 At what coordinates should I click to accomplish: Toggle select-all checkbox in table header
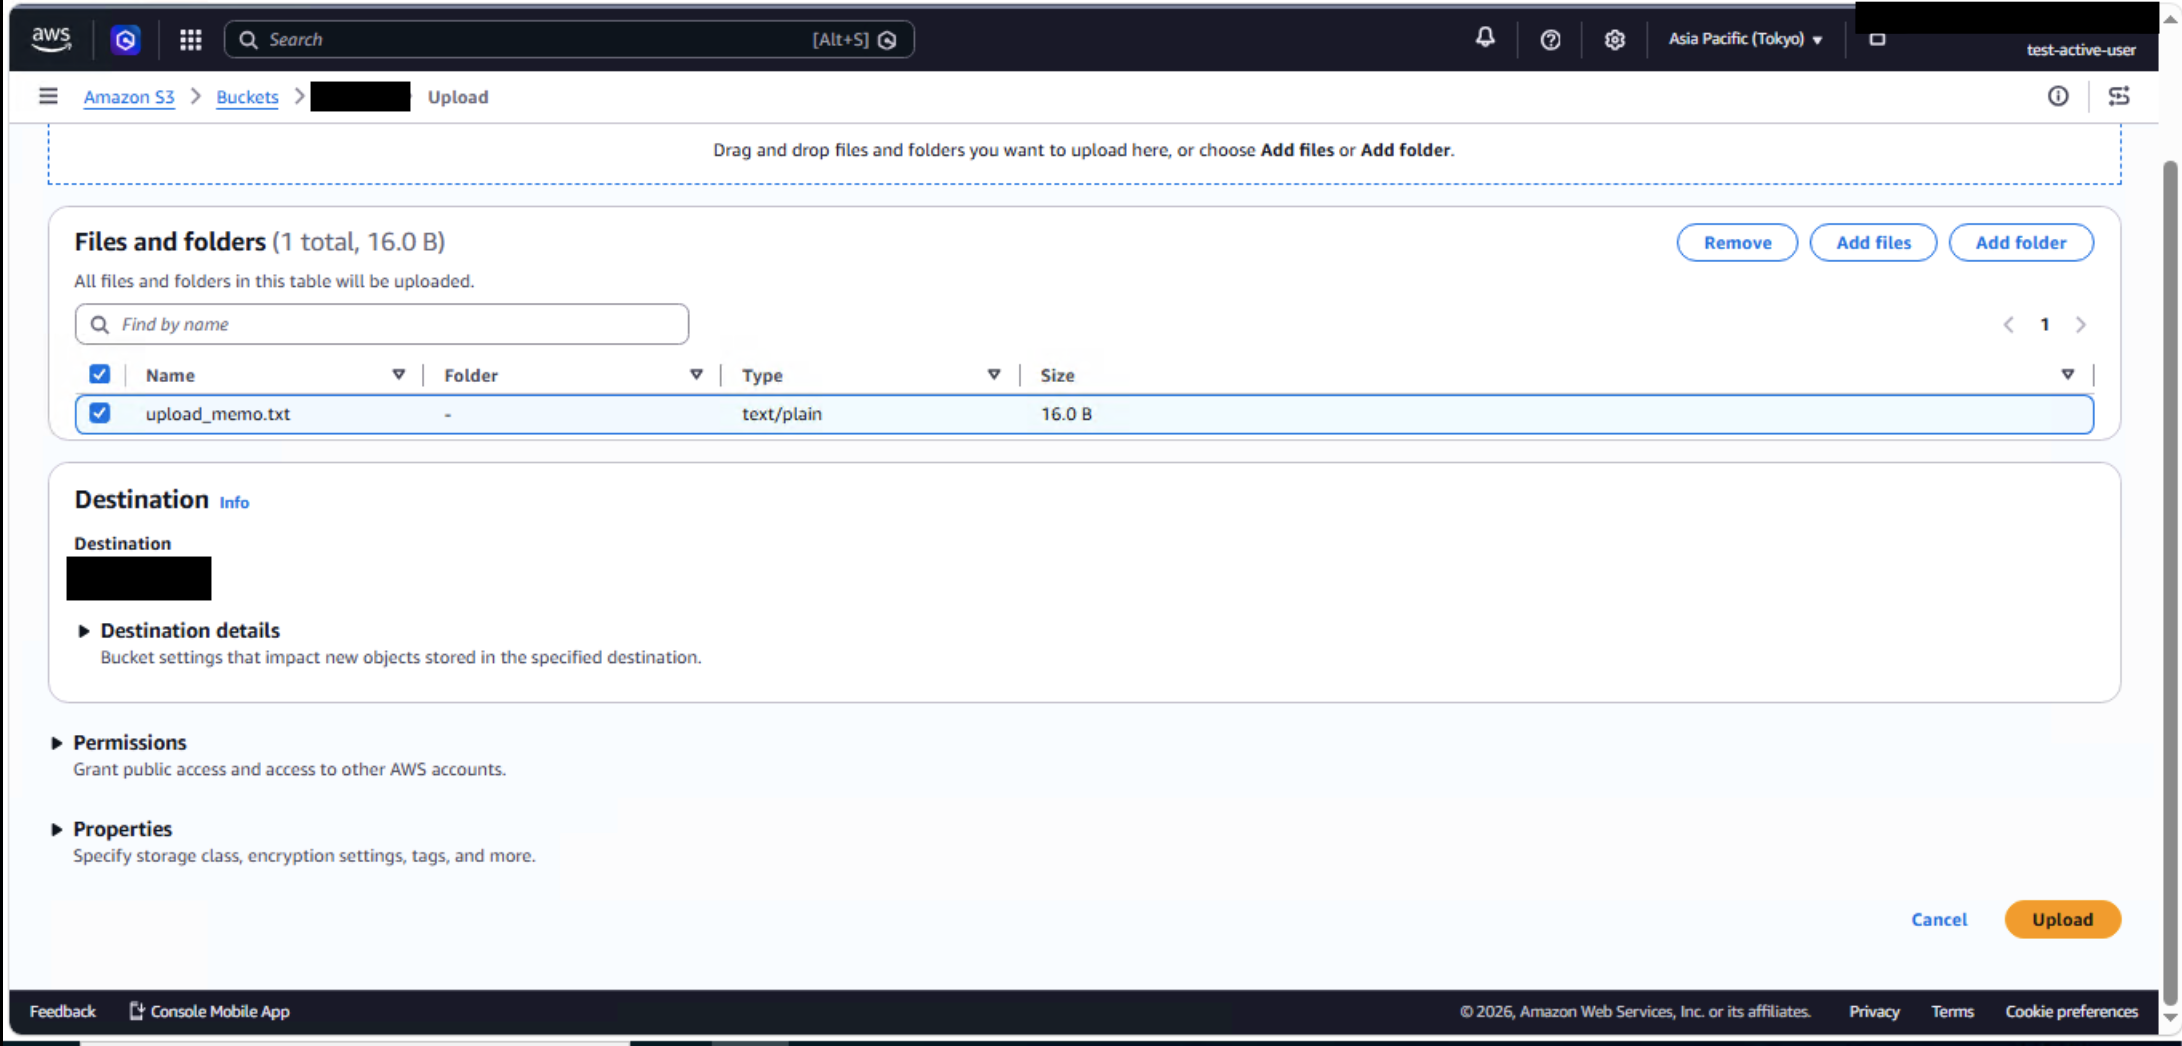99,374
